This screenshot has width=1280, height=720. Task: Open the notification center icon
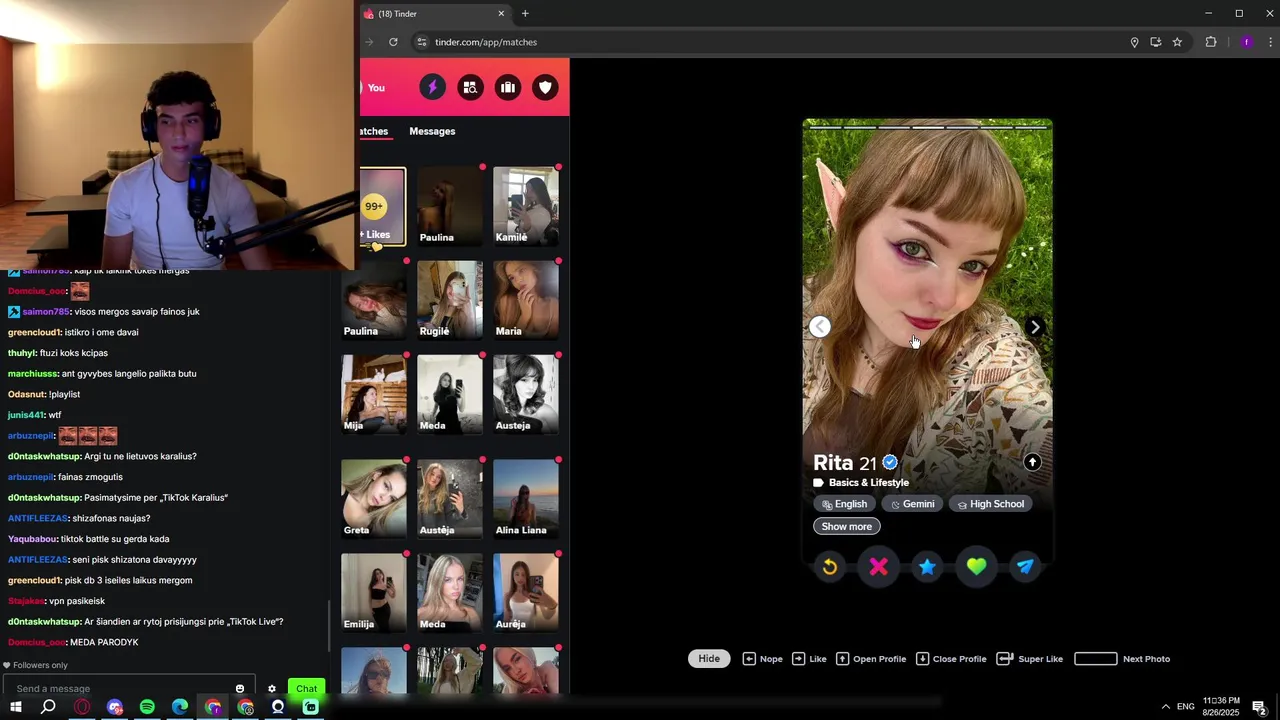[x=1259, y=707]
